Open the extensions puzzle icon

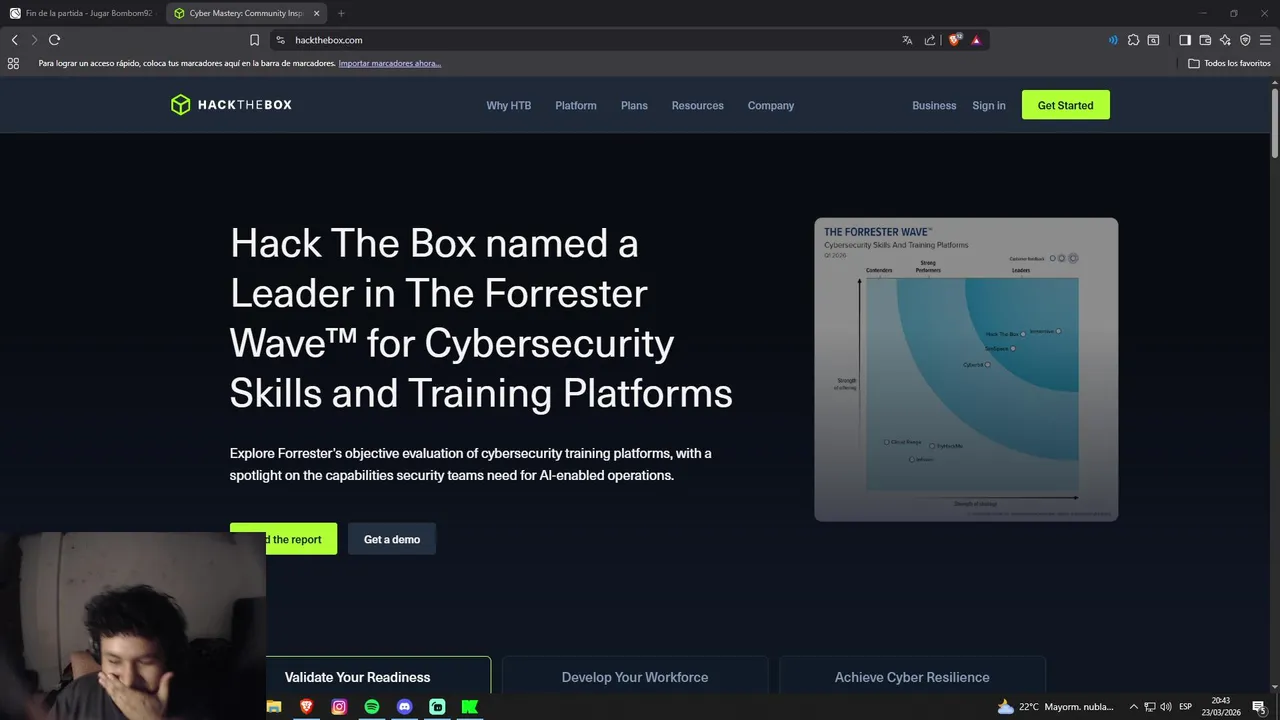pyautogui.click(x=1133, y=40)
